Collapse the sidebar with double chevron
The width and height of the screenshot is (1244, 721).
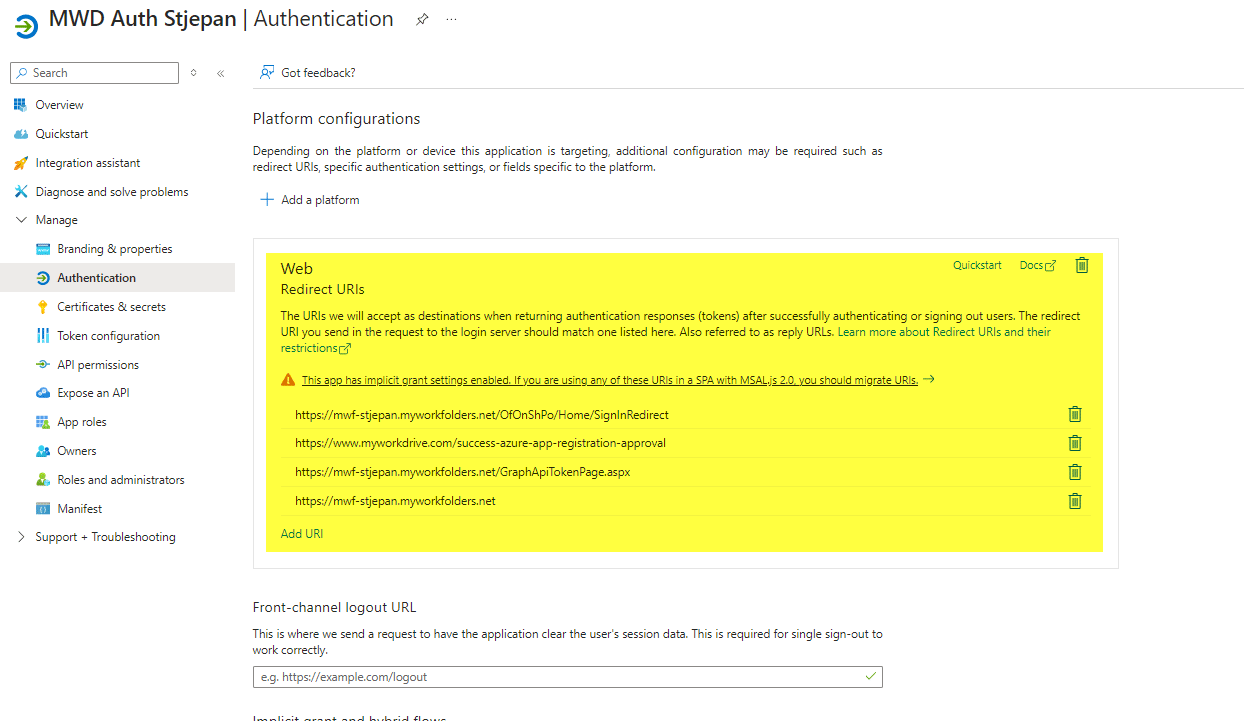[220, 73]
